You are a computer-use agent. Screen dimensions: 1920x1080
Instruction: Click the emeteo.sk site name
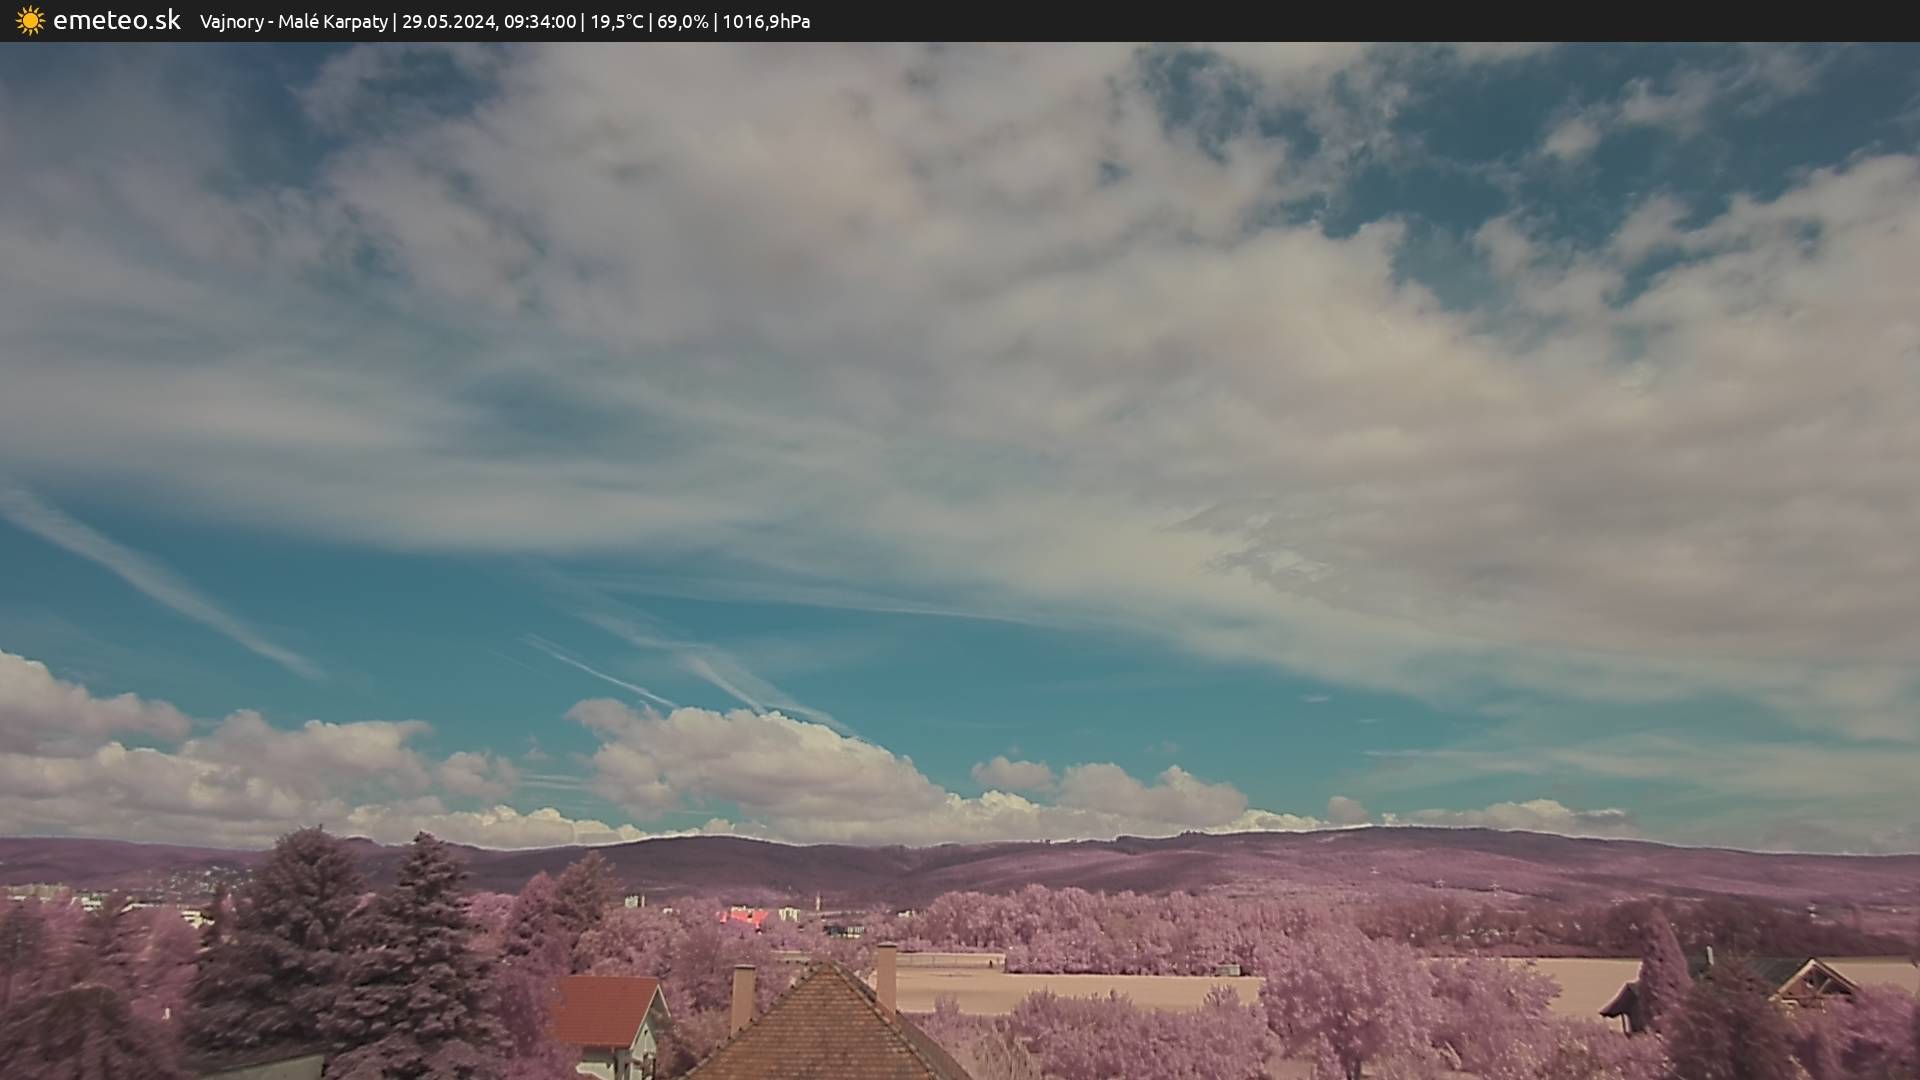116,20
